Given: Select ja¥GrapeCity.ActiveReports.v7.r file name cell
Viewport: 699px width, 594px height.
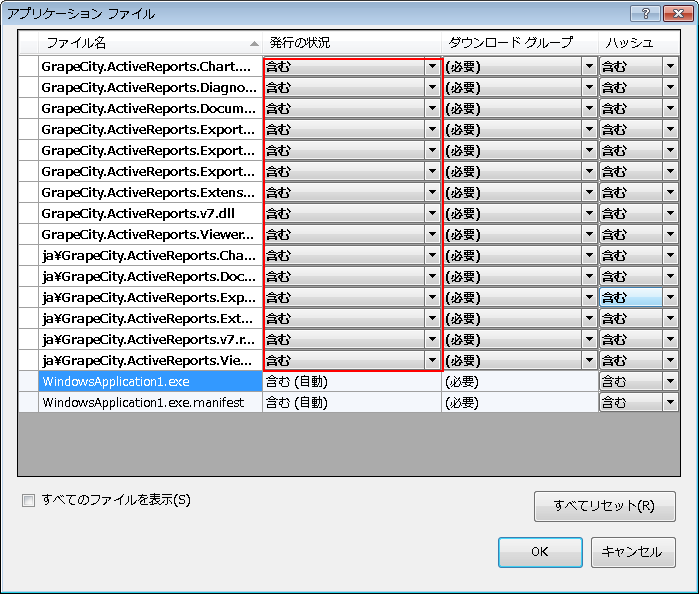Looking at the screenshot, I should coord(150,339).
